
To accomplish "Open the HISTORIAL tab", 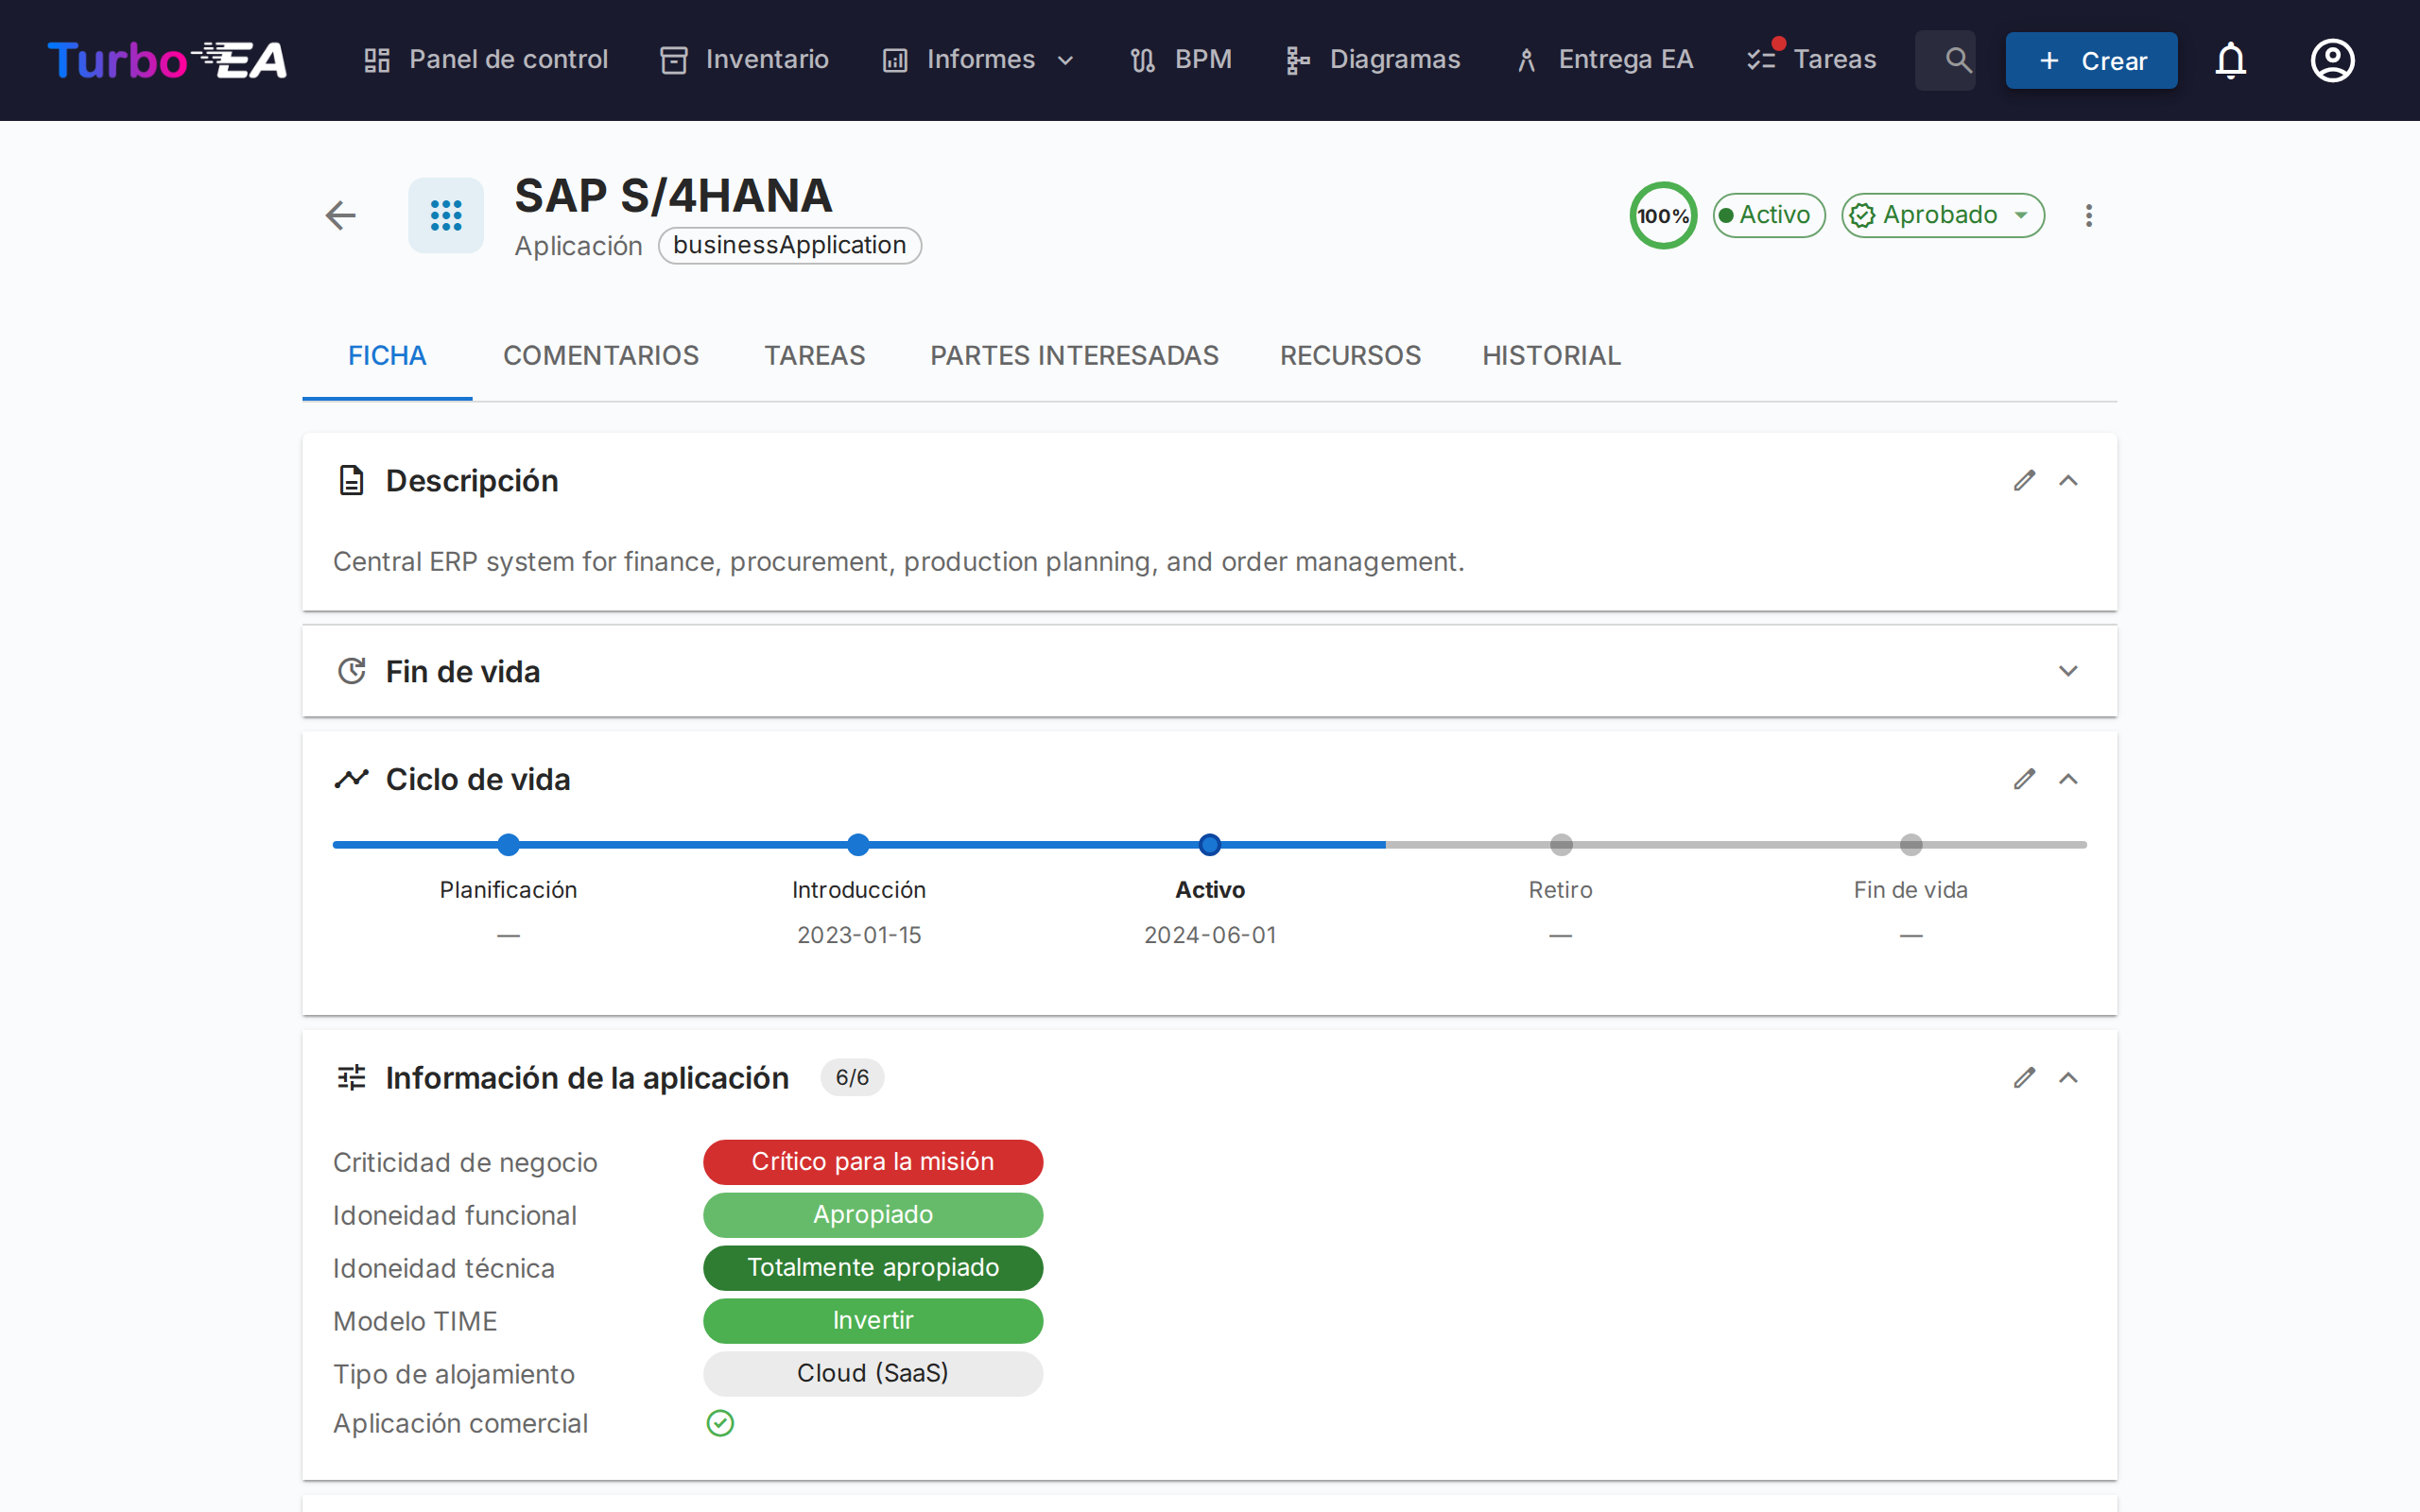I will [1550, 355].
